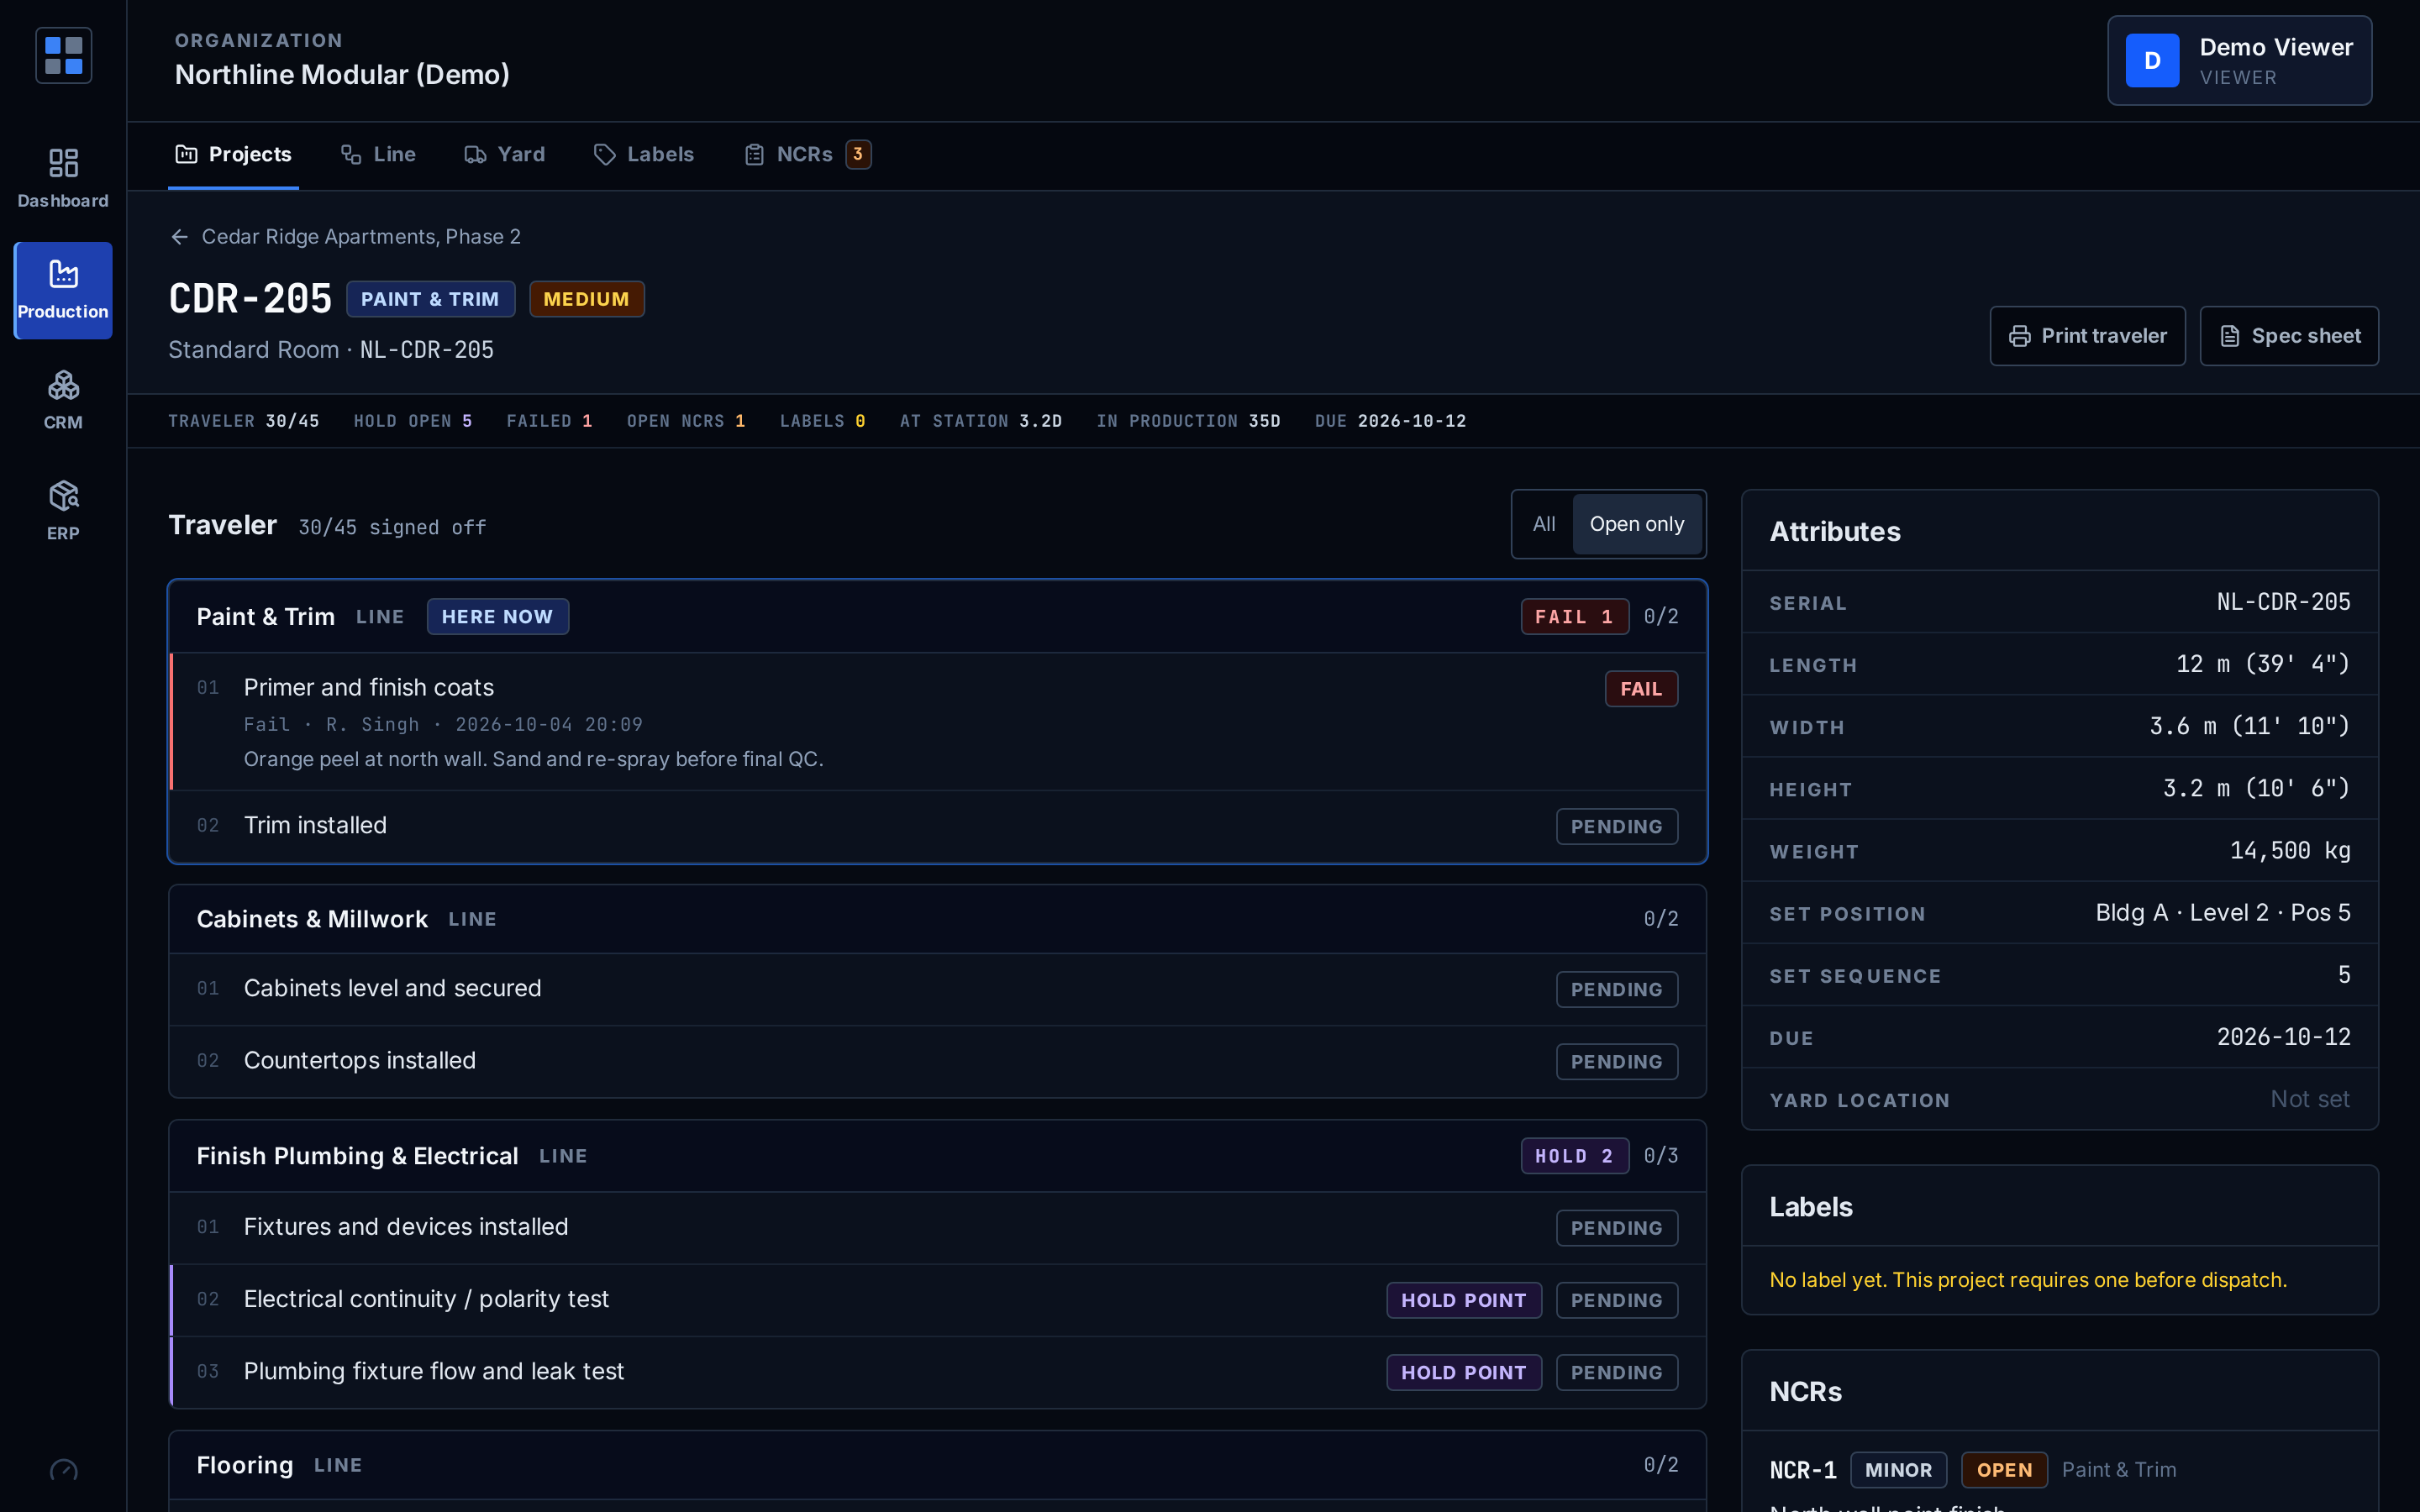The height and width of the screenshot is (1512, 2420).
Task: Click the printer icon in Print traveler
Action: (x=2020, y=336)
